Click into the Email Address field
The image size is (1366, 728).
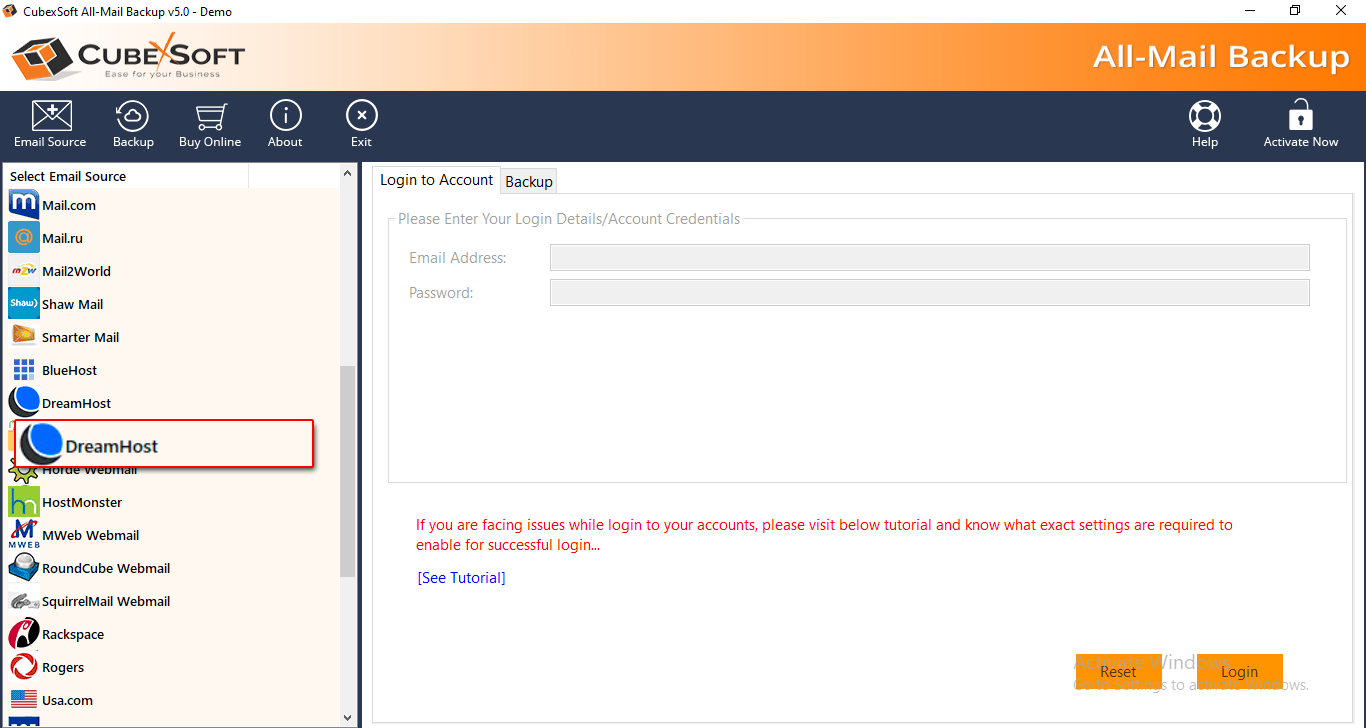[929, 258]
